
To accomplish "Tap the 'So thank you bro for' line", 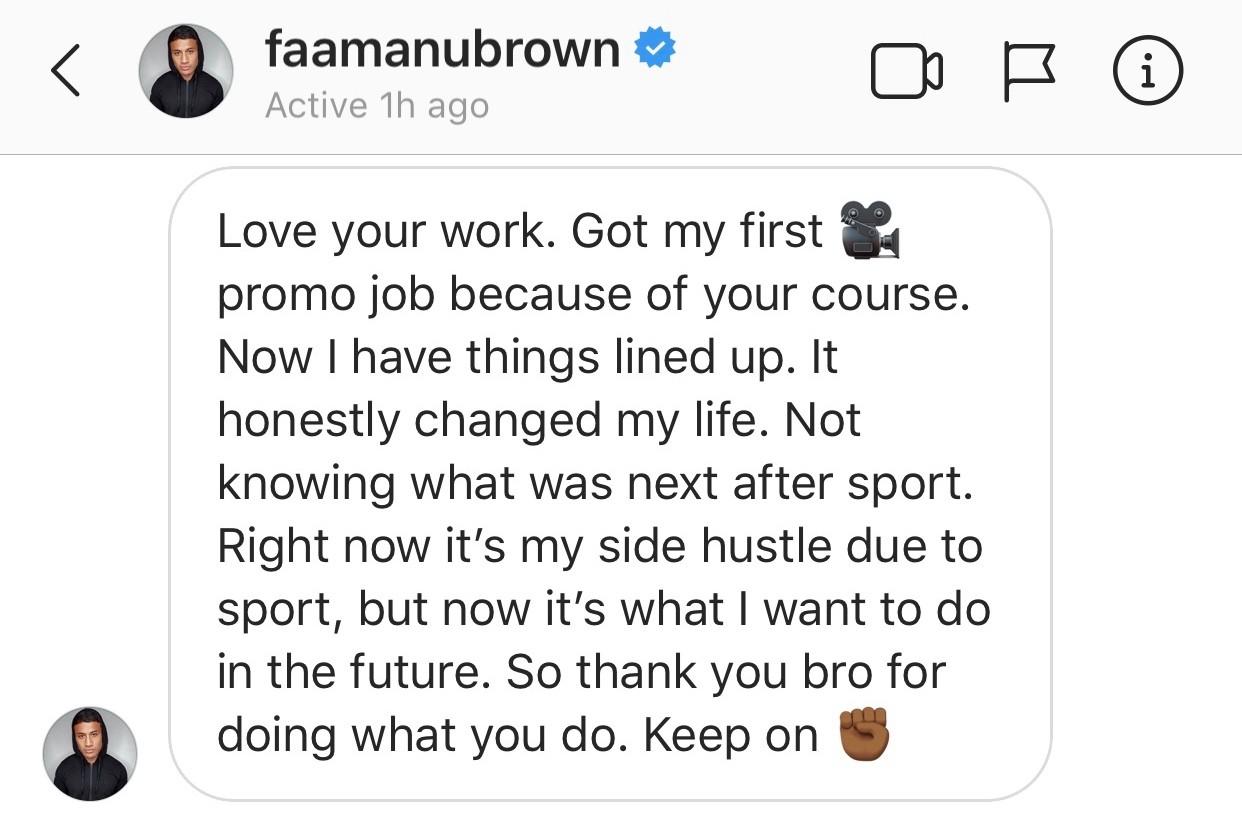I will 581,673.
